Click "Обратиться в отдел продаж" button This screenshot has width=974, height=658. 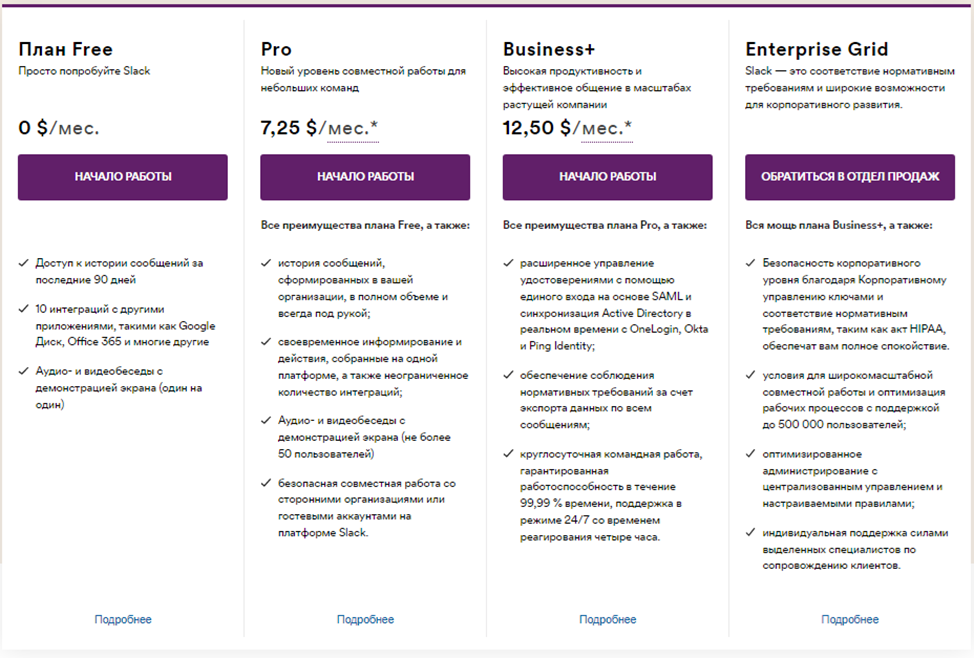coord(849,177)
